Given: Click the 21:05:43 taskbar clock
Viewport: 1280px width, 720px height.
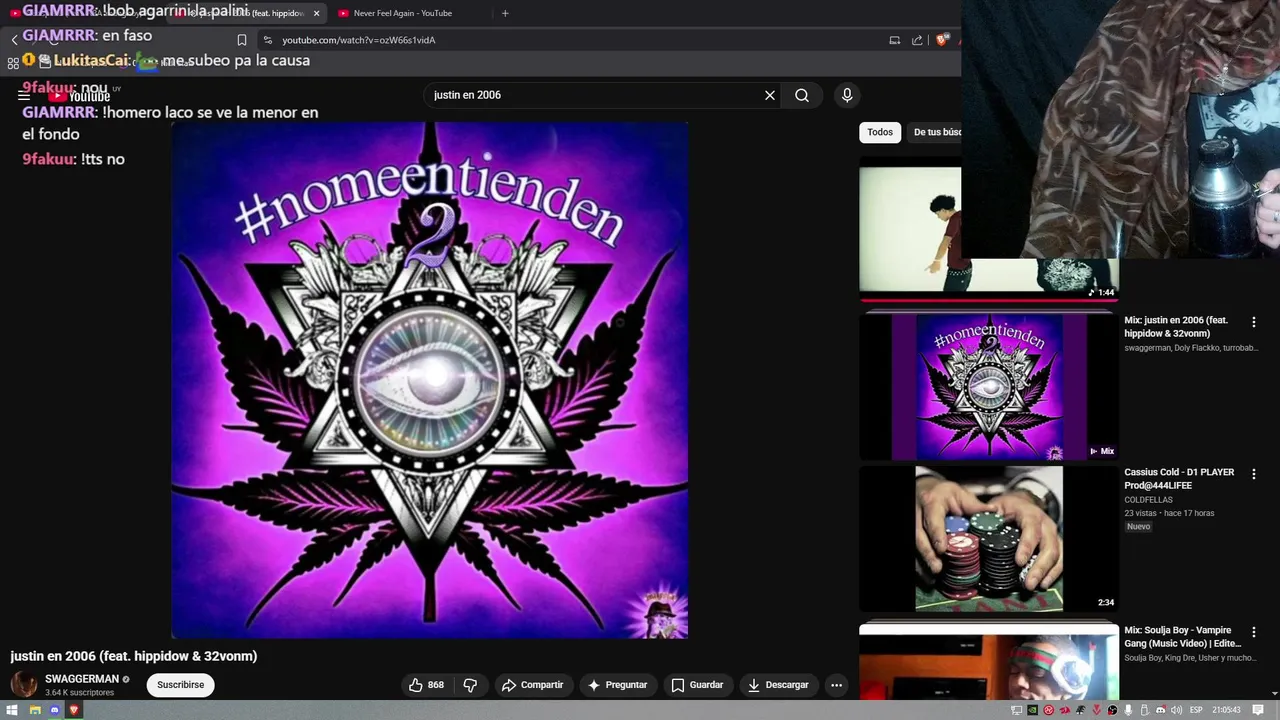Looking at the screenshot, I should tap(1226, 710).
